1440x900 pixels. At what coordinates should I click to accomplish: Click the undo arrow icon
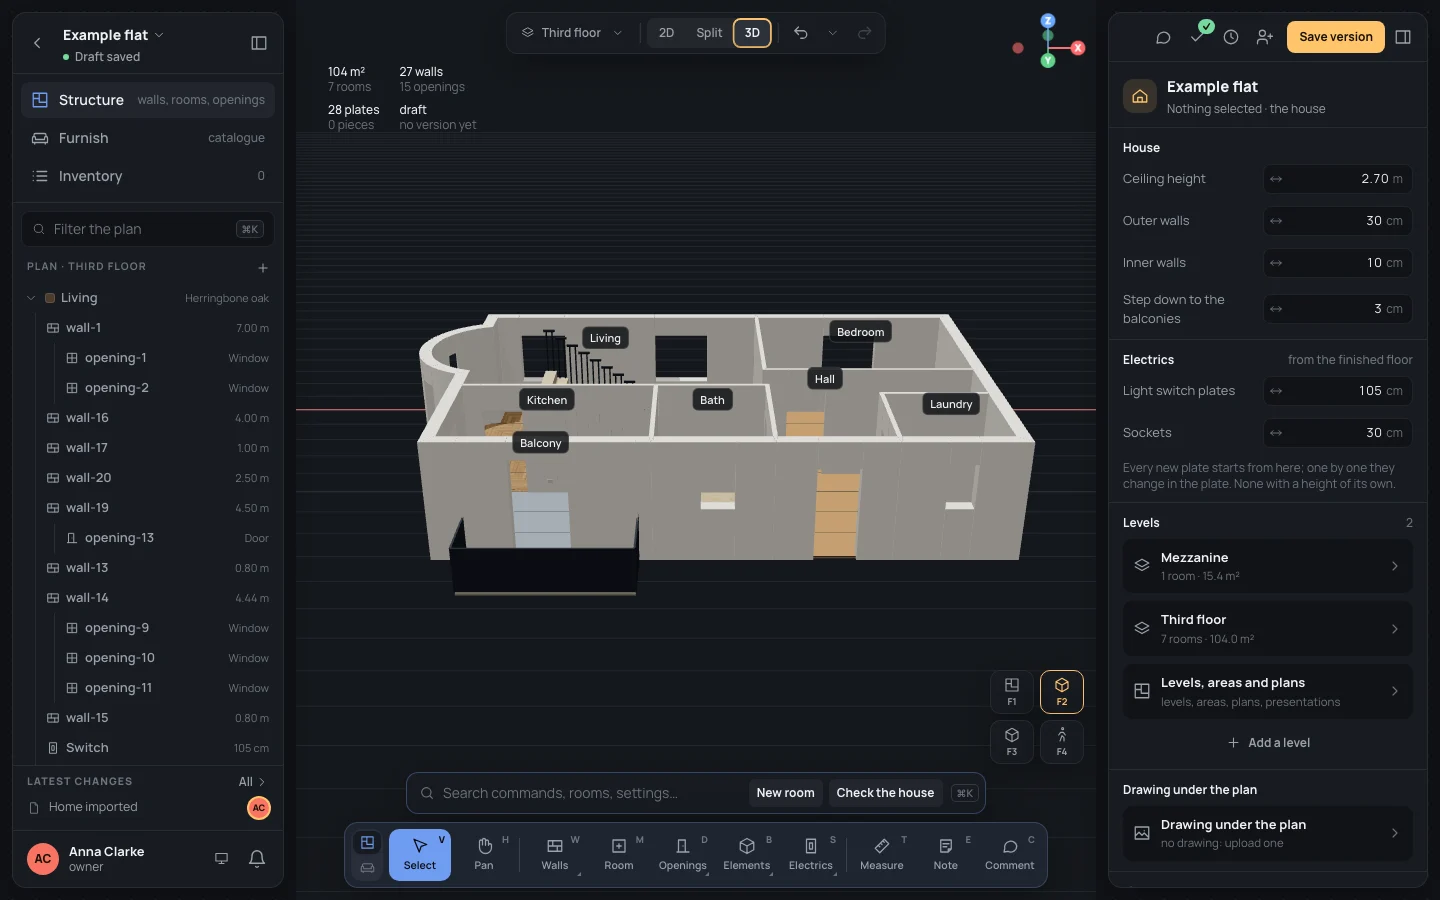pos(801,33)
